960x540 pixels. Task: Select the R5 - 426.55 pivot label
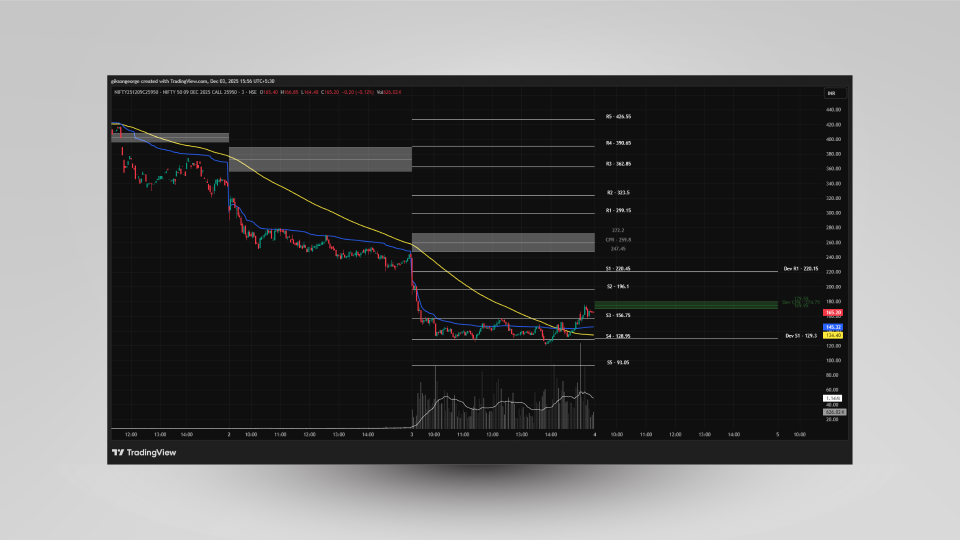[618, 117]
